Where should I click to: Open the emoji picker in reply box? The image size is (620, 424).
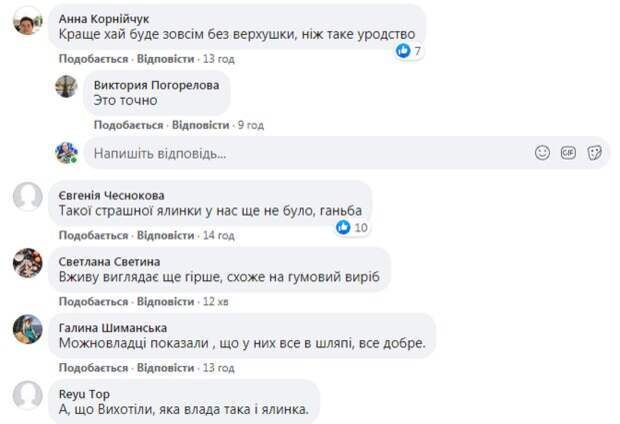(542, 153)
